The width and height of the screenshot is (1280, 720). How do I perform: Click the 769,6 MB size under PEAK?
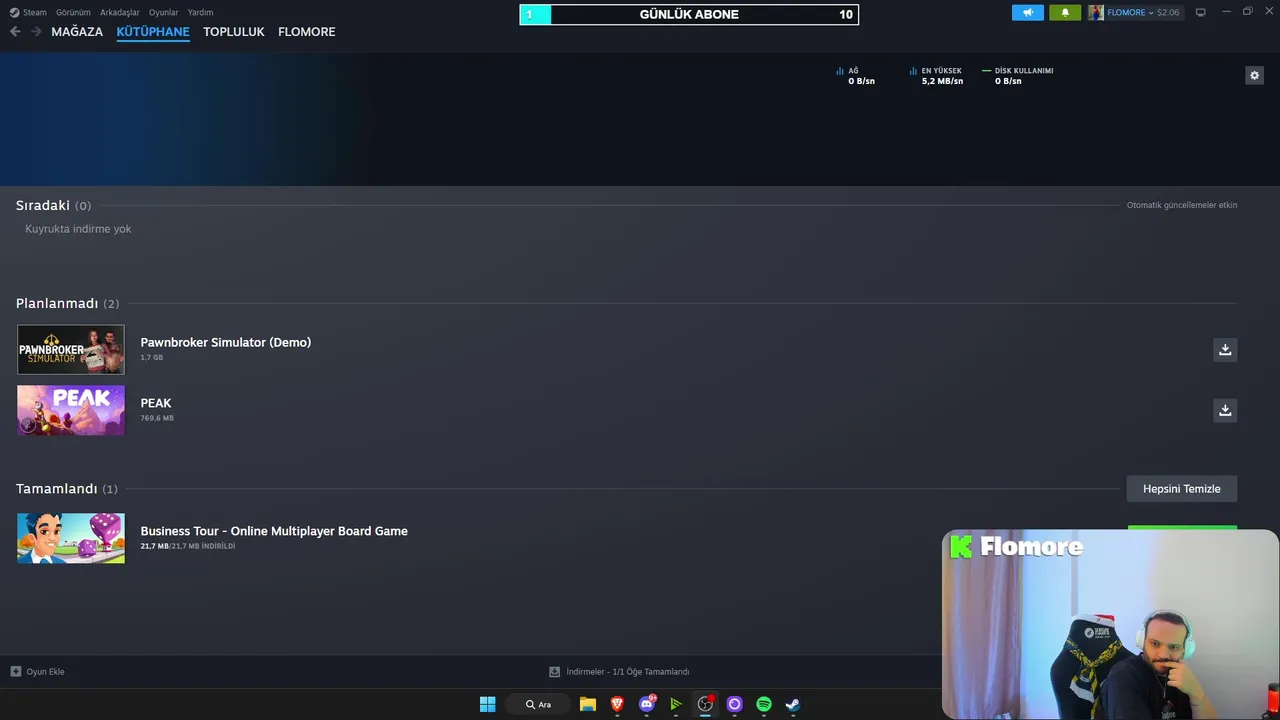coord(157,418)
